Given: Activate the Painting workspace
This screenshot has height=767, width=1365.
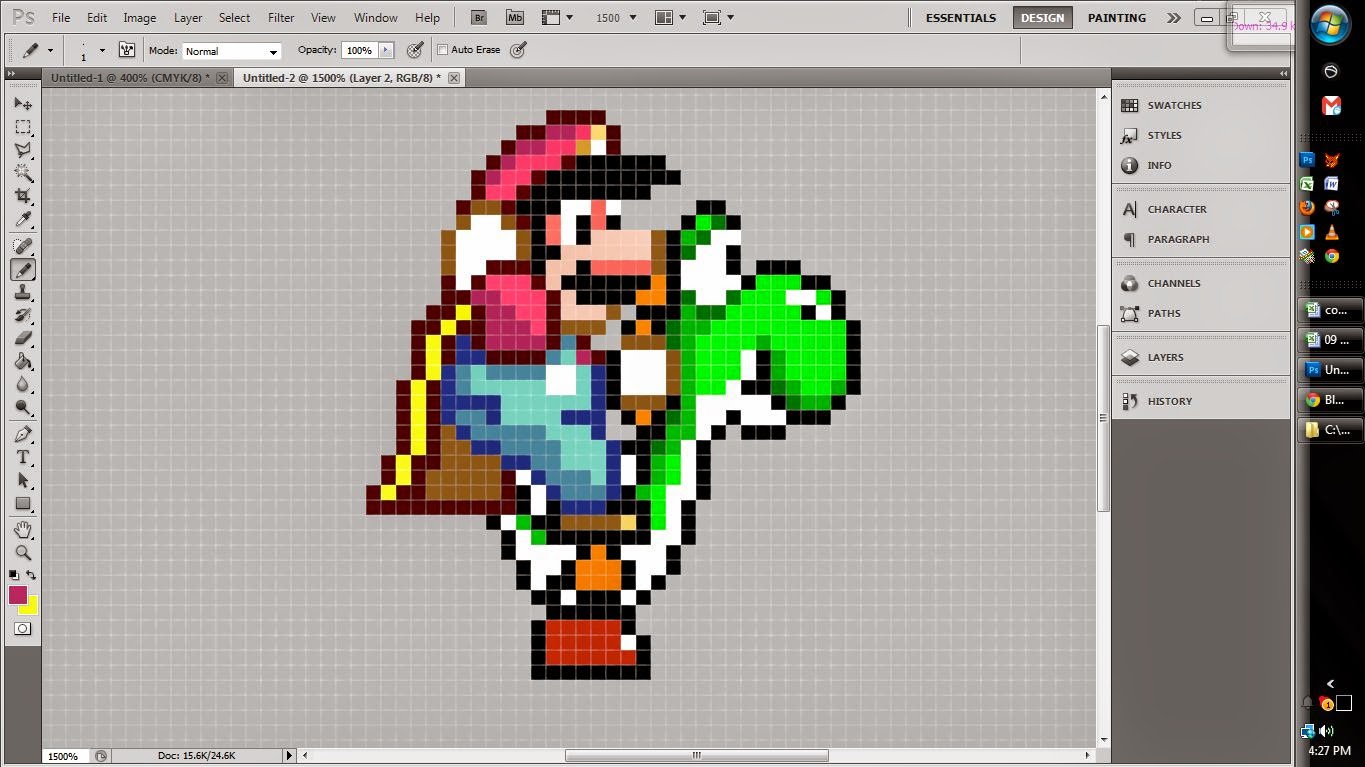Looking at the screenshot, I should 1115,17.
